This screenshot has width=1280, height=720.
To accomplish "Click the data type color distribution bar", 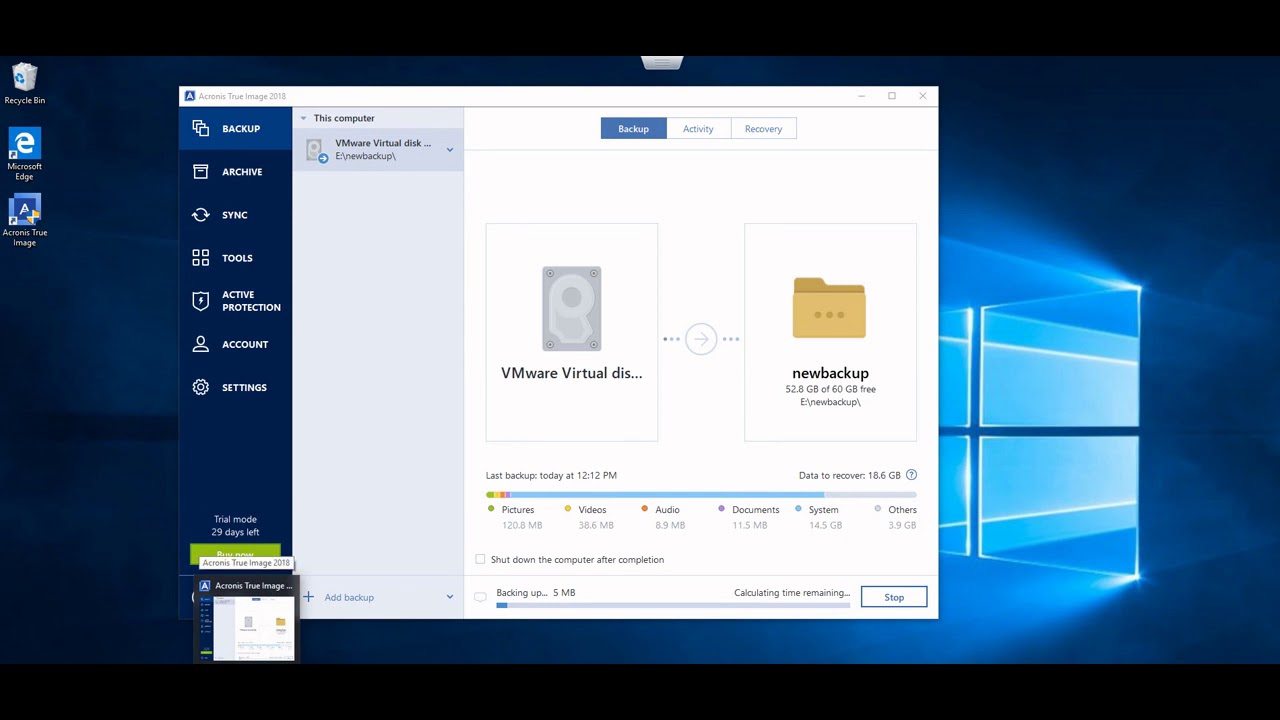I will tap(701, 494).
